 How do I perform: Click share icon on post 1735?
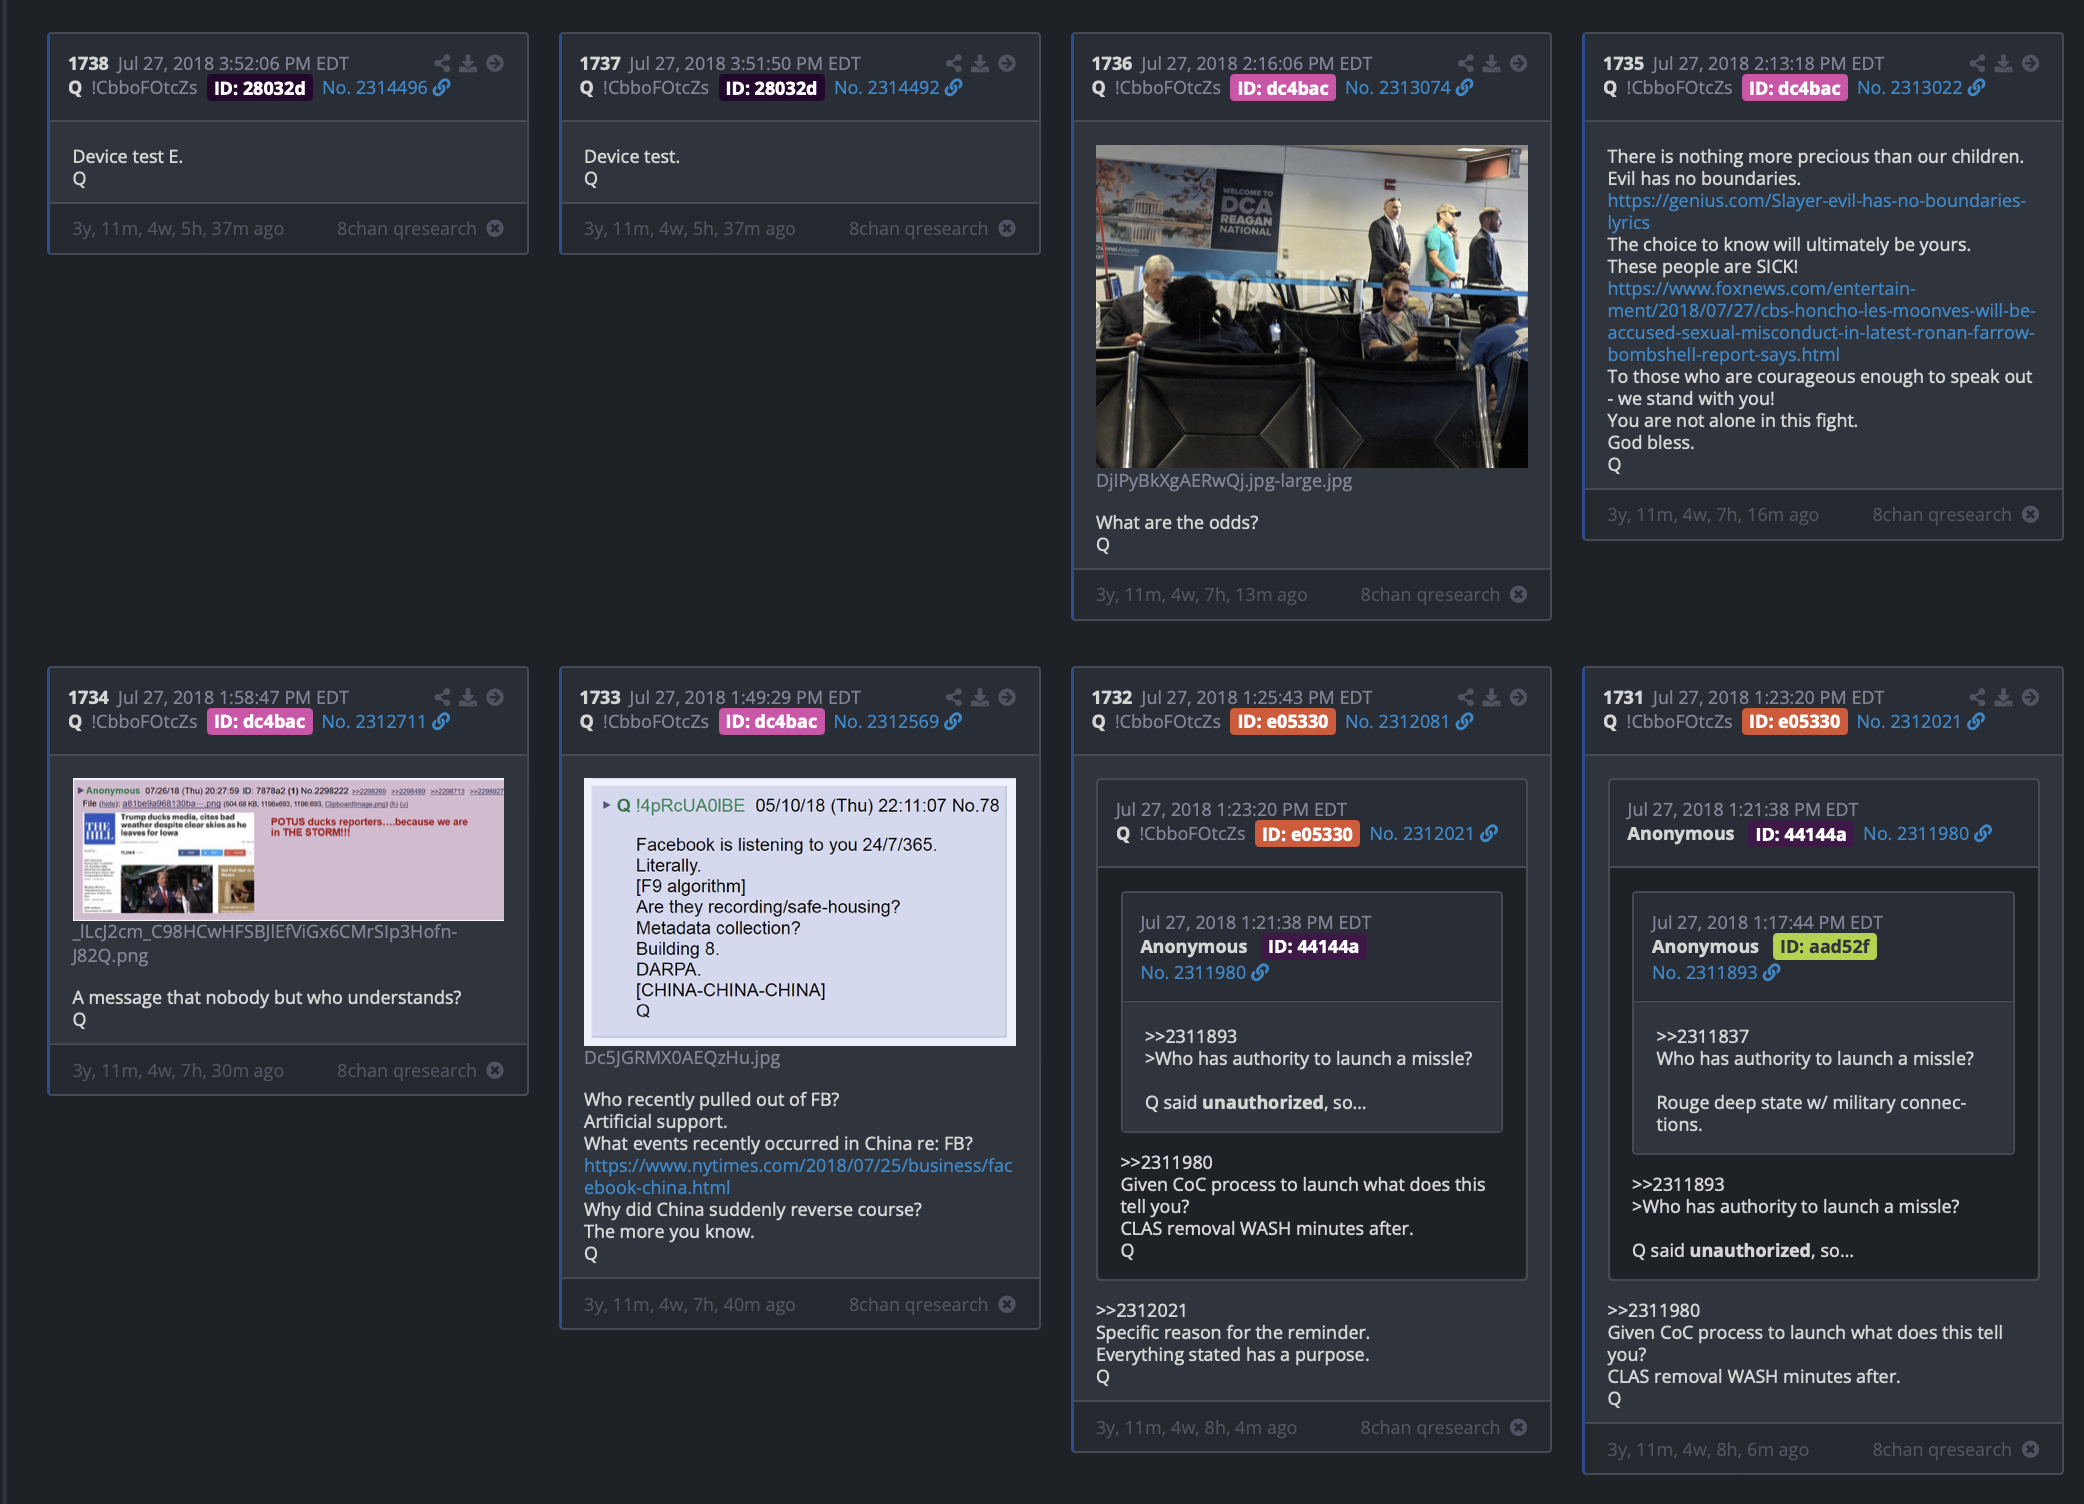(1978, 63)
